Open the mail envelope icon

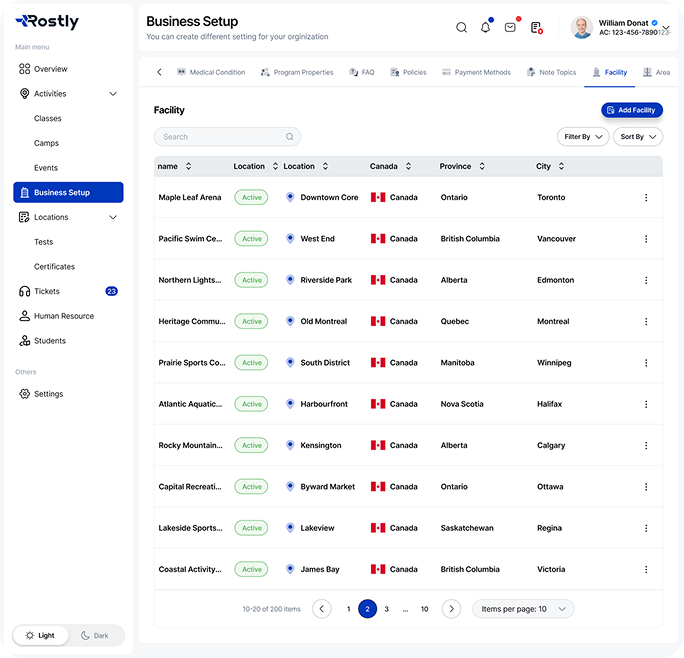[x=510, y=27]
